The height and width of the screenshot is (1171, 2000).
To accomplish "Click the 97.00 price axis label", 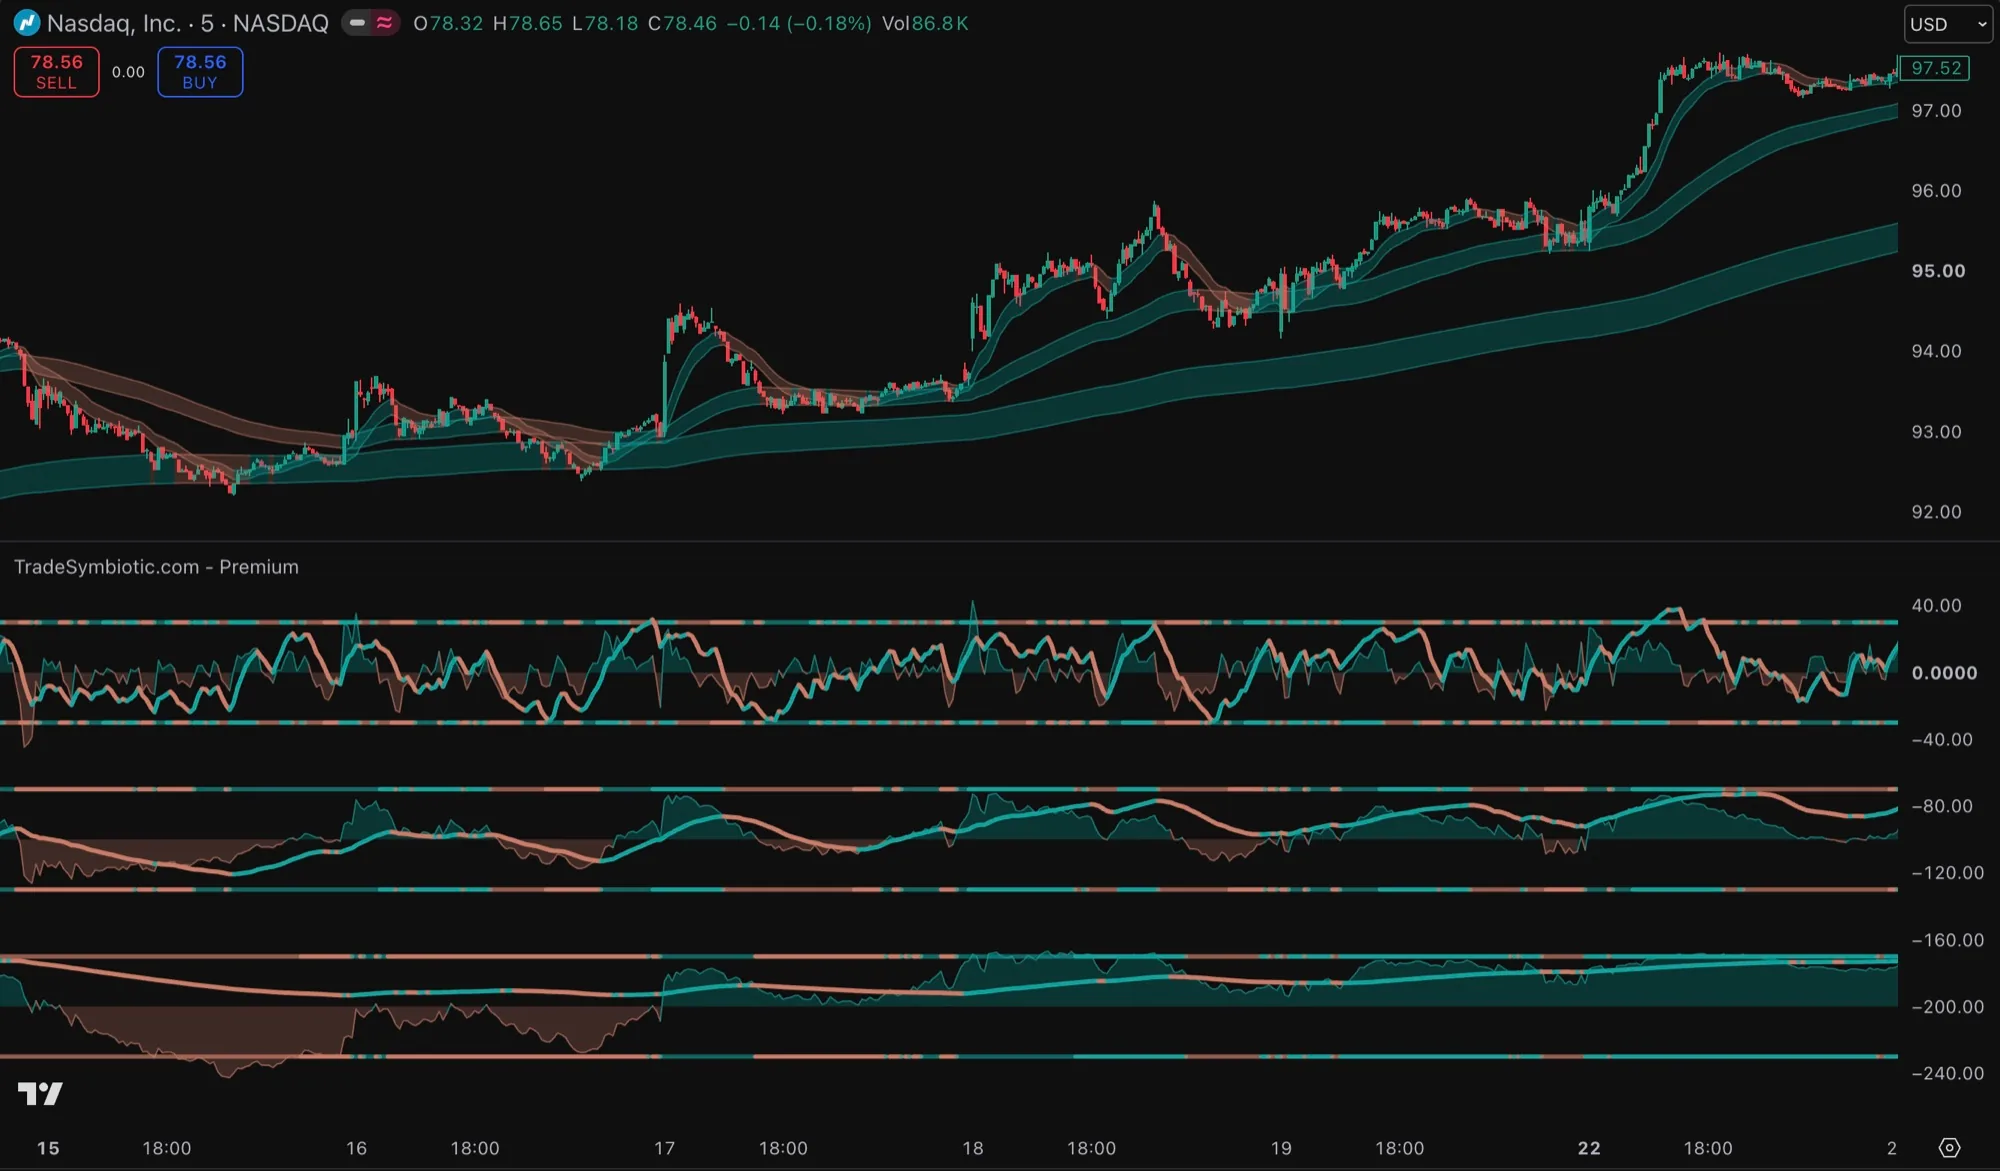I will [1936, 111].
